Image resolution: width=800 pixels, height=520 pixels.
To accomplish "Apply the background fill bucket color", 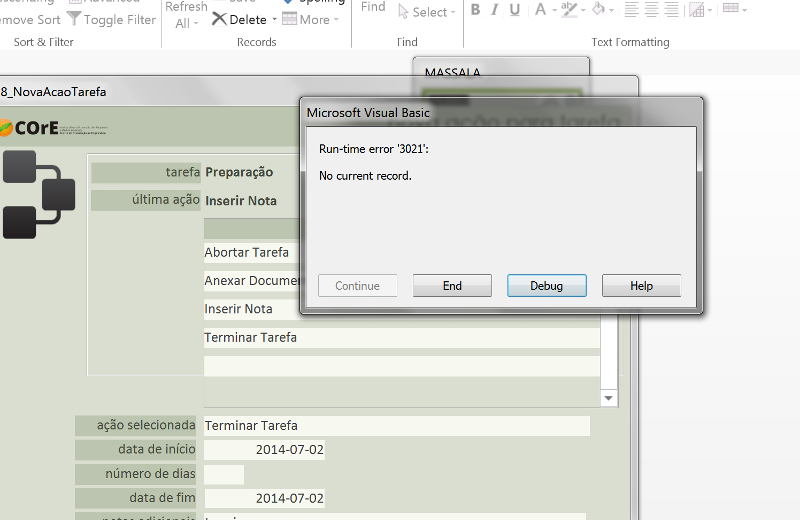I will click(x=598, y=10).
